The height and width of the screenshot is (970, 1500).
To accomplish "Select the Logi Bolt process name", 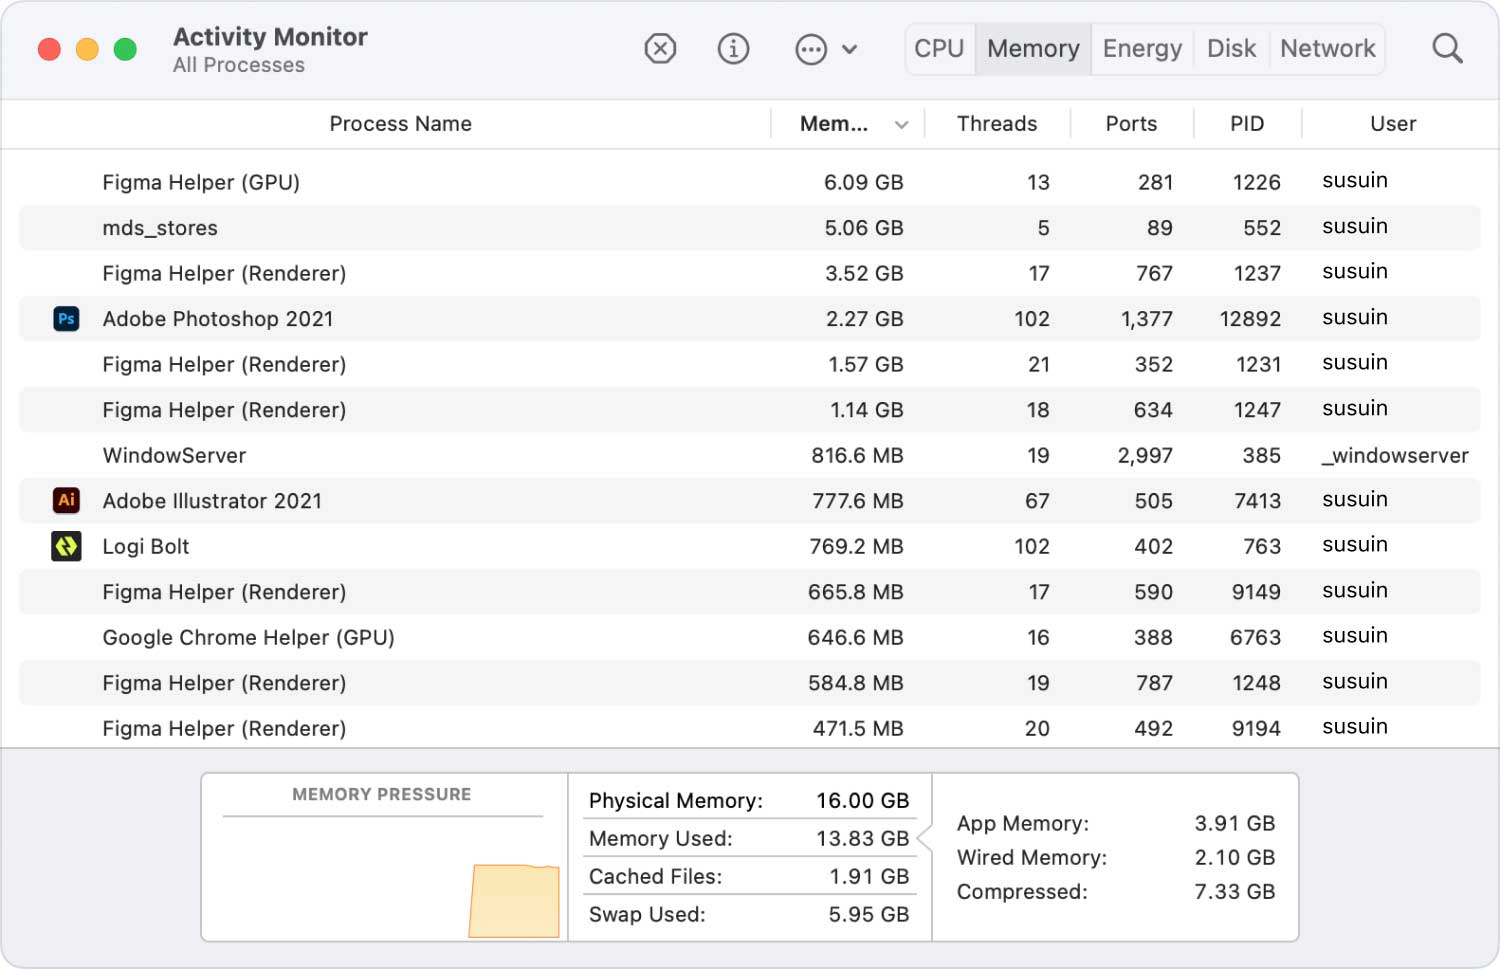I will point(146,547).
